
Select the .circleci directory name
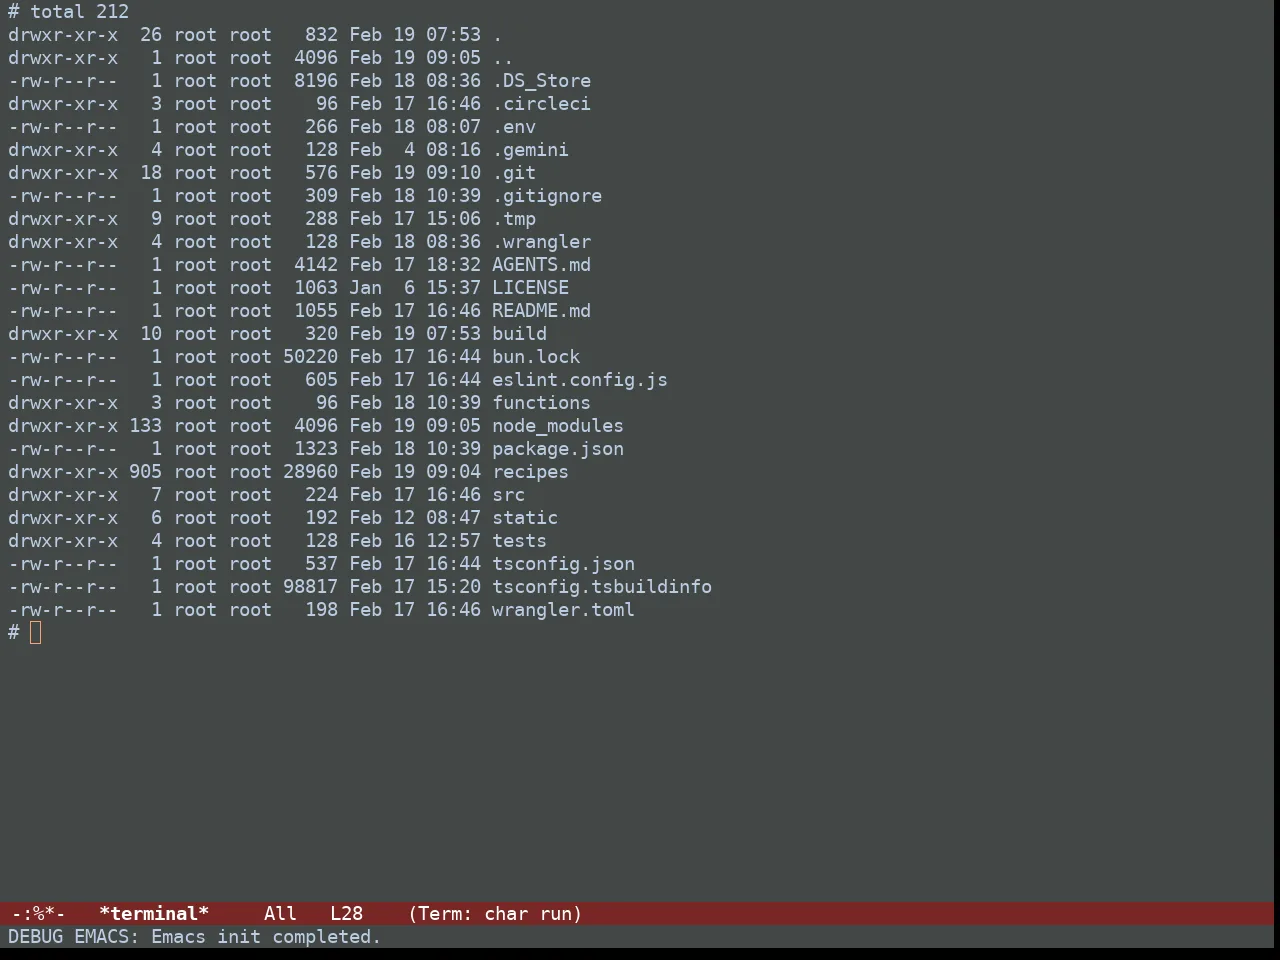pos(541,103)
